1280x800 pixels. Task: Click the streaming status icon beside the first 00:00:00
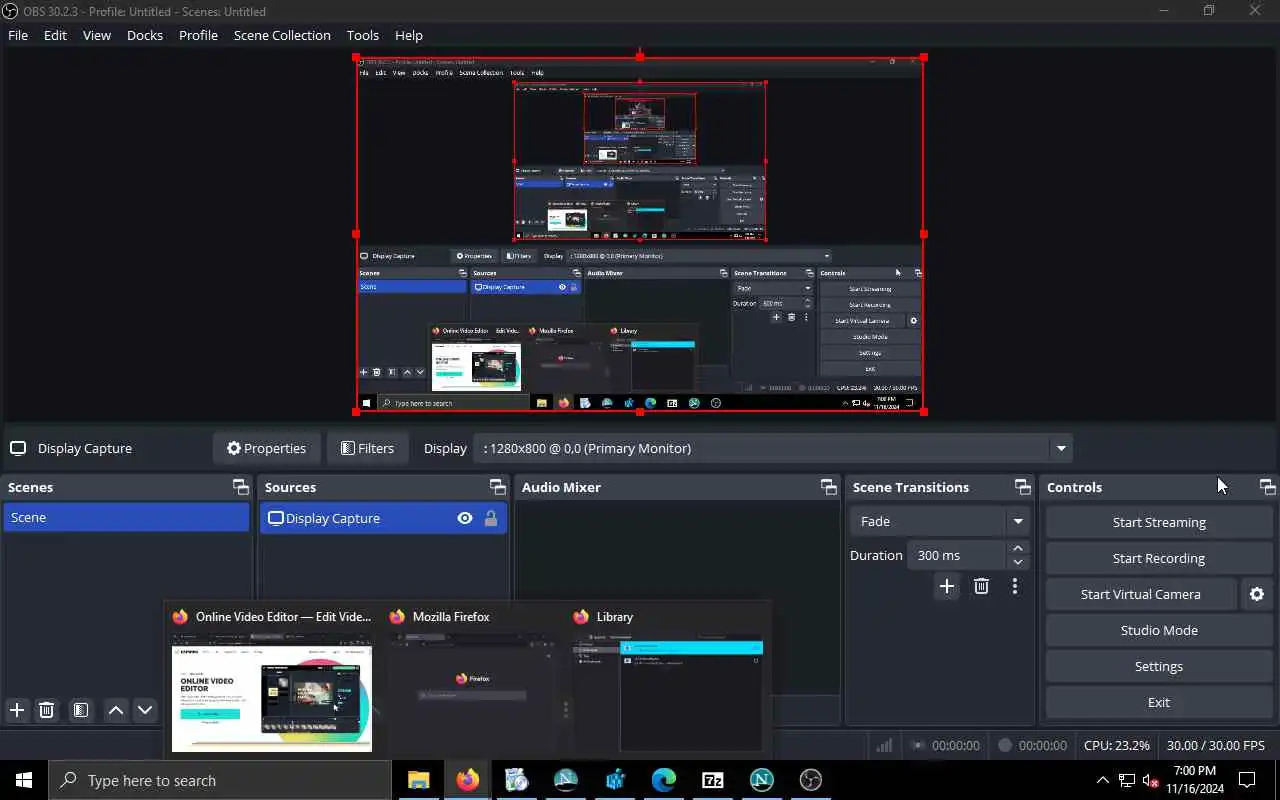click(x=918, y=745)
